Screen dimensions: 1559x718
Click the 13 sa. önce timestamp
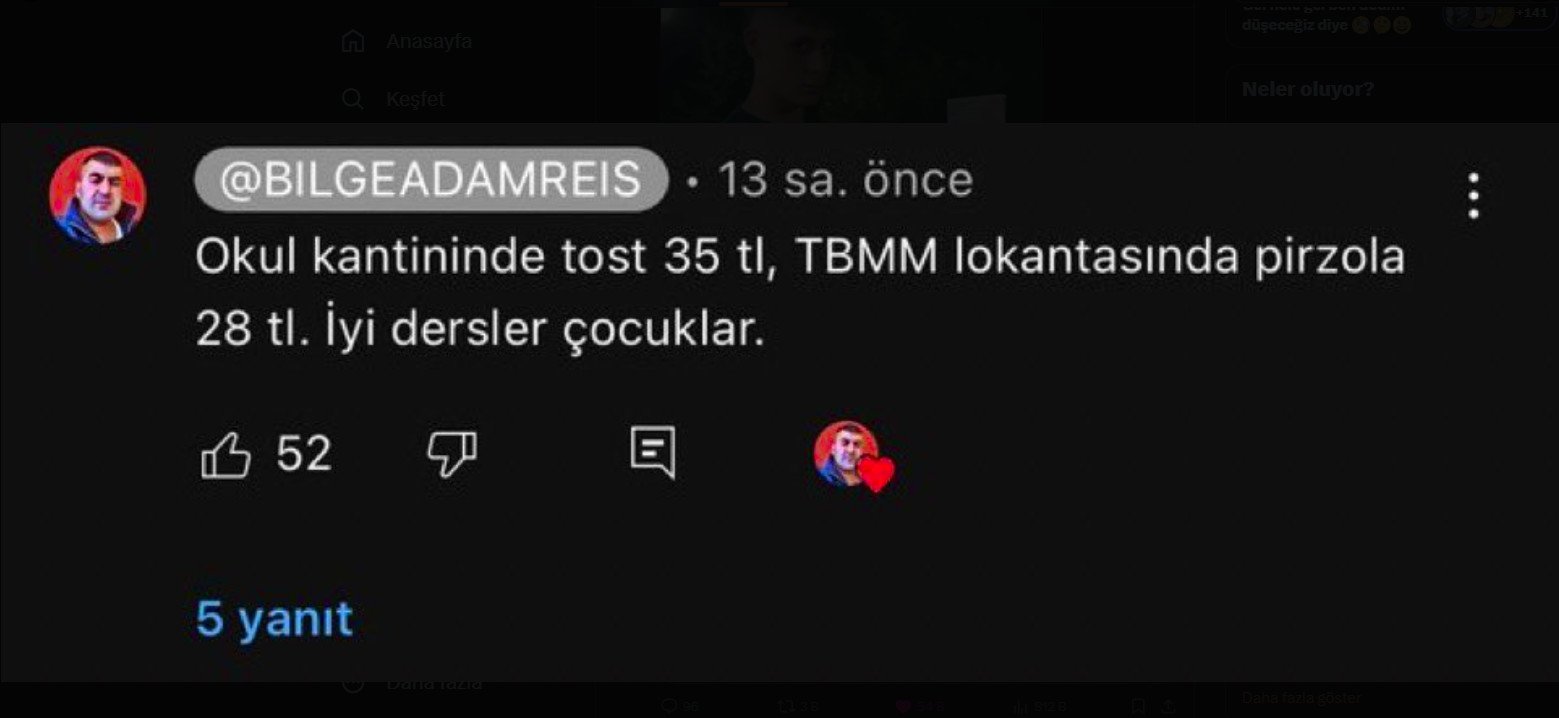click(845, 180)
